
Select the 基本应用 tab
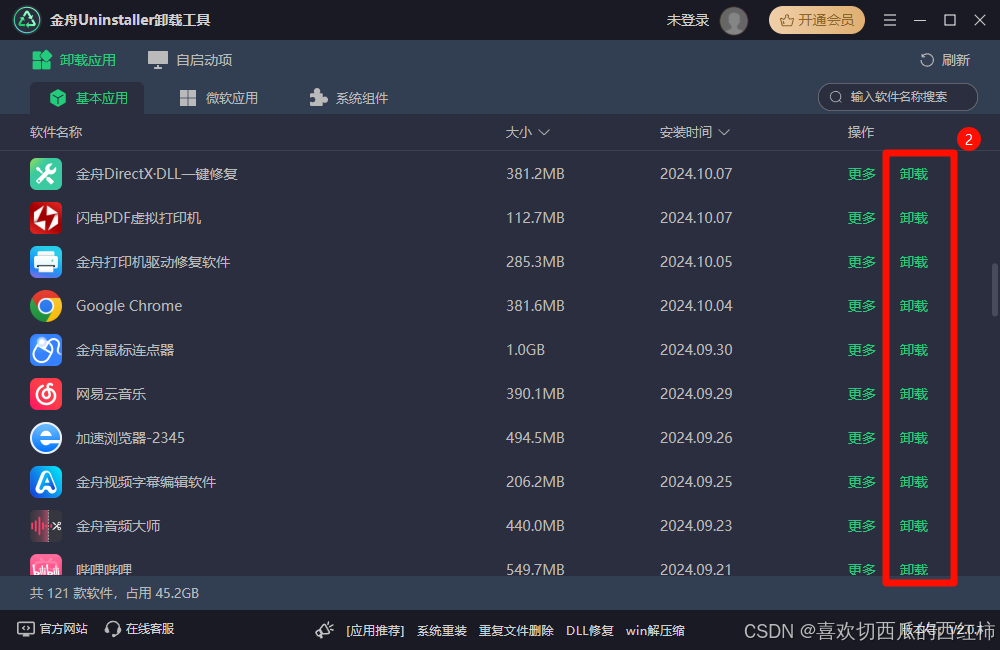pyautogui.click(x=88, y=98)
